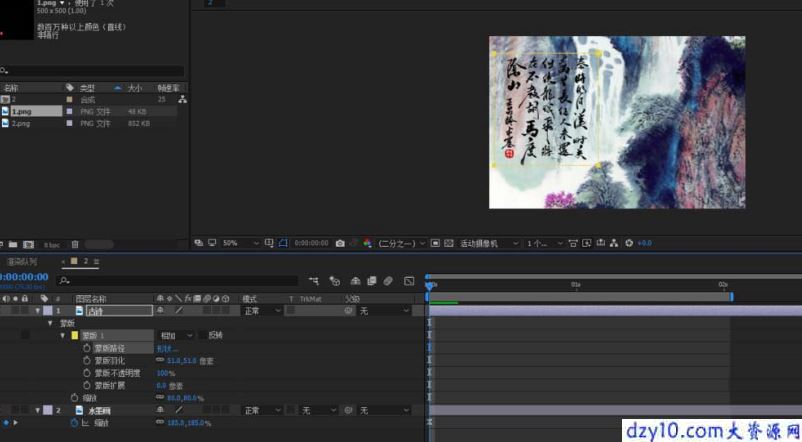Viewport: 802px width, 442px height.
Task: Click label color swatch of layer 2
Action: tap(48, 410)
